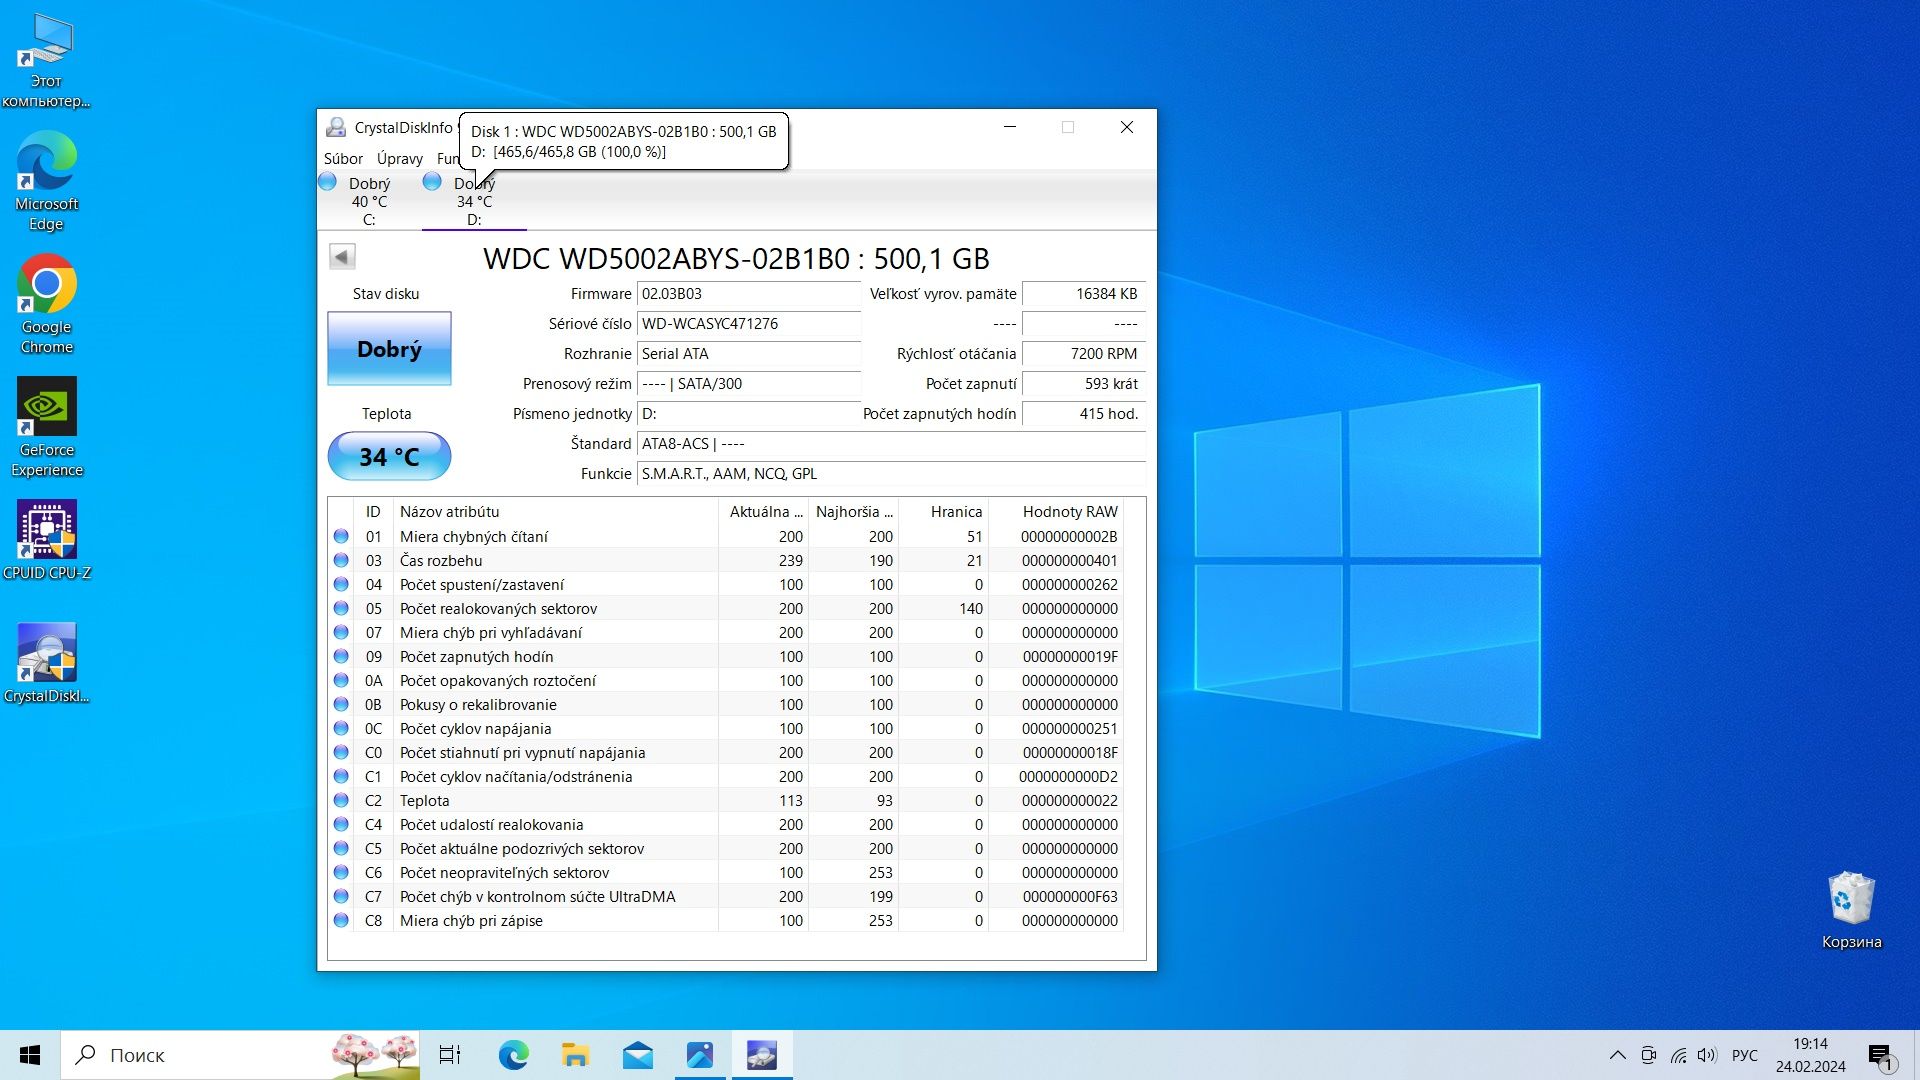Launch Edge from the taskbar
This screenshot has height=1080, width=1920.
click(513, 1055)
